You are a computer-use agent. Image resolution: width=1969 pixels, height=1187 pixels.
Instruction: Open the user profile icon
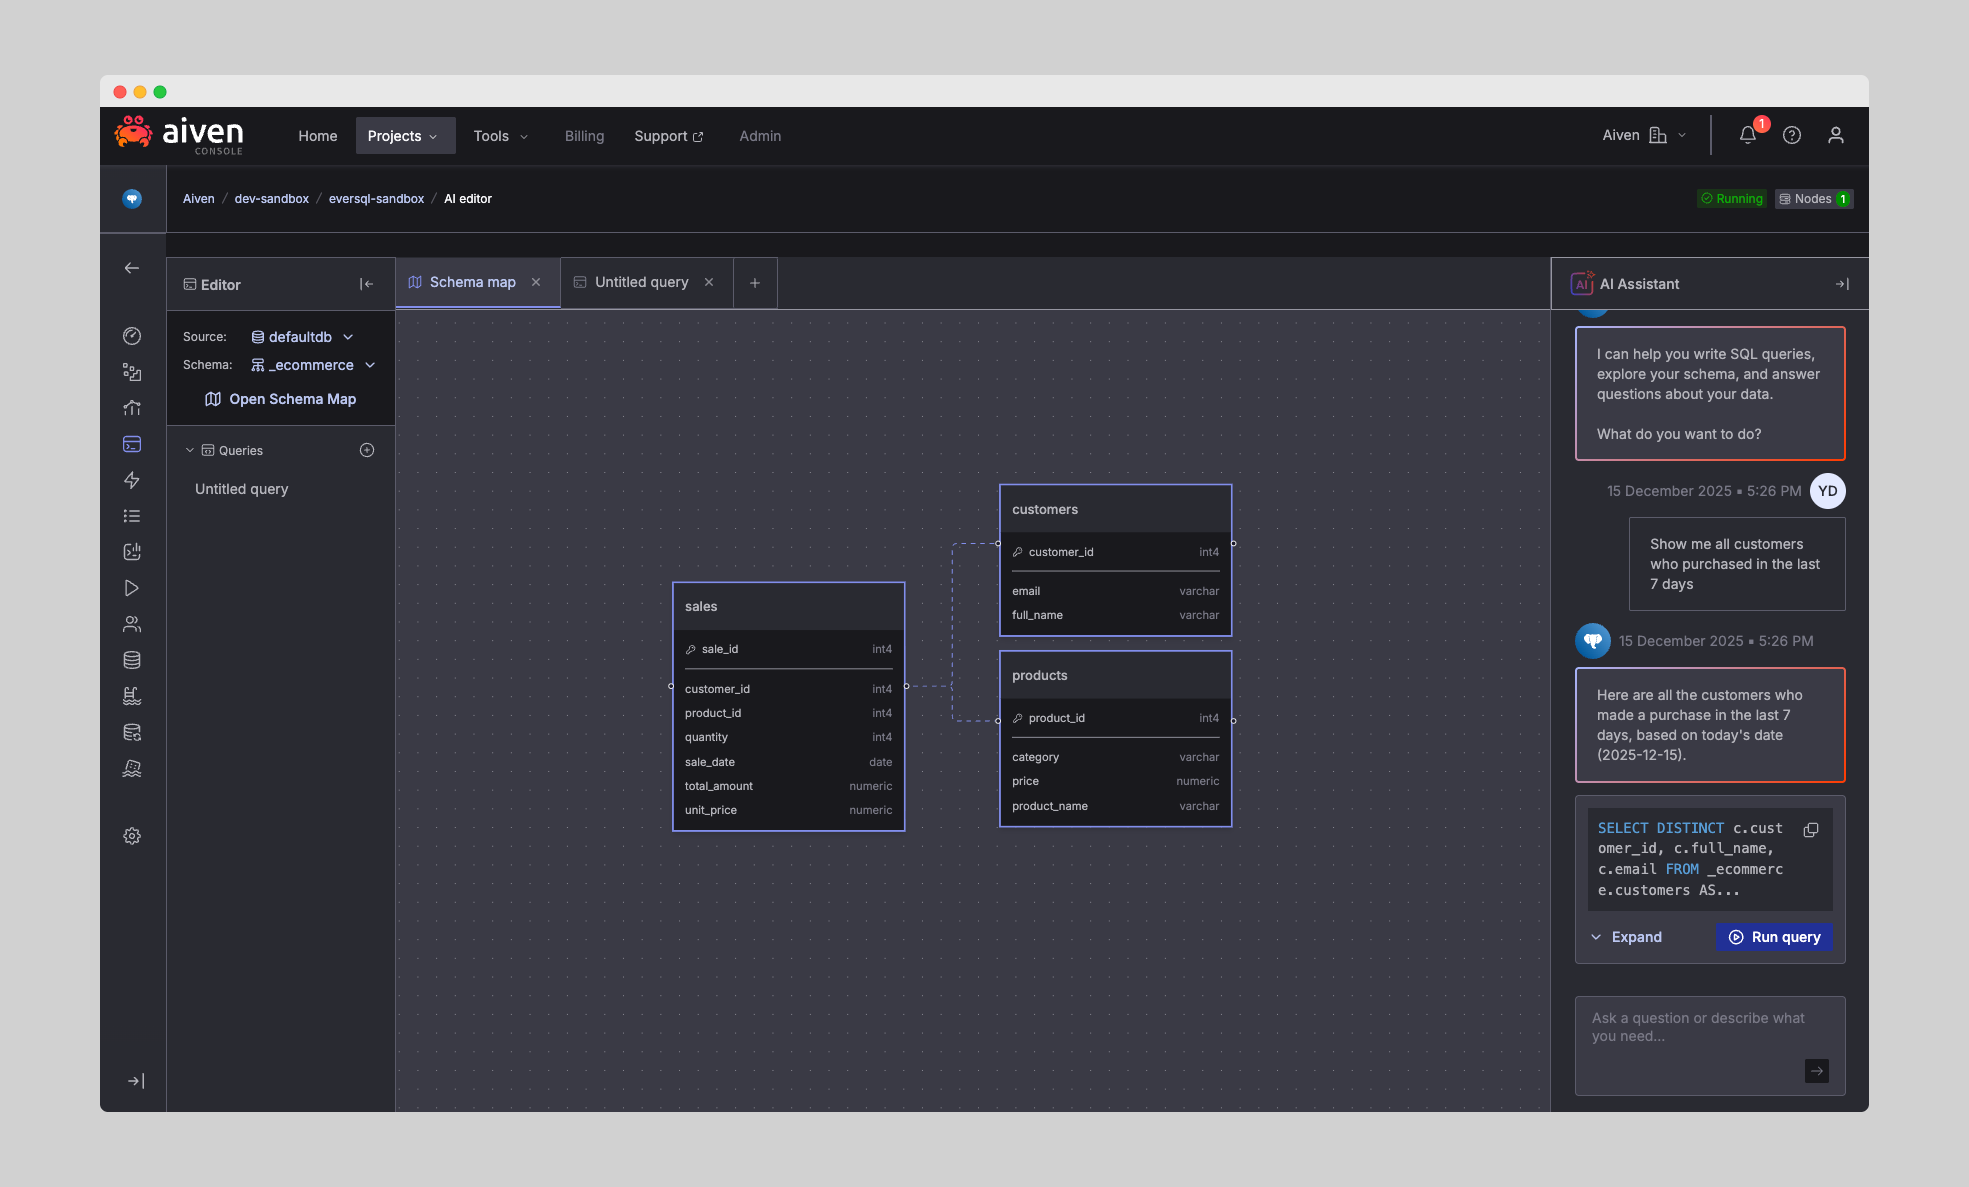[x=1836, y=135]
